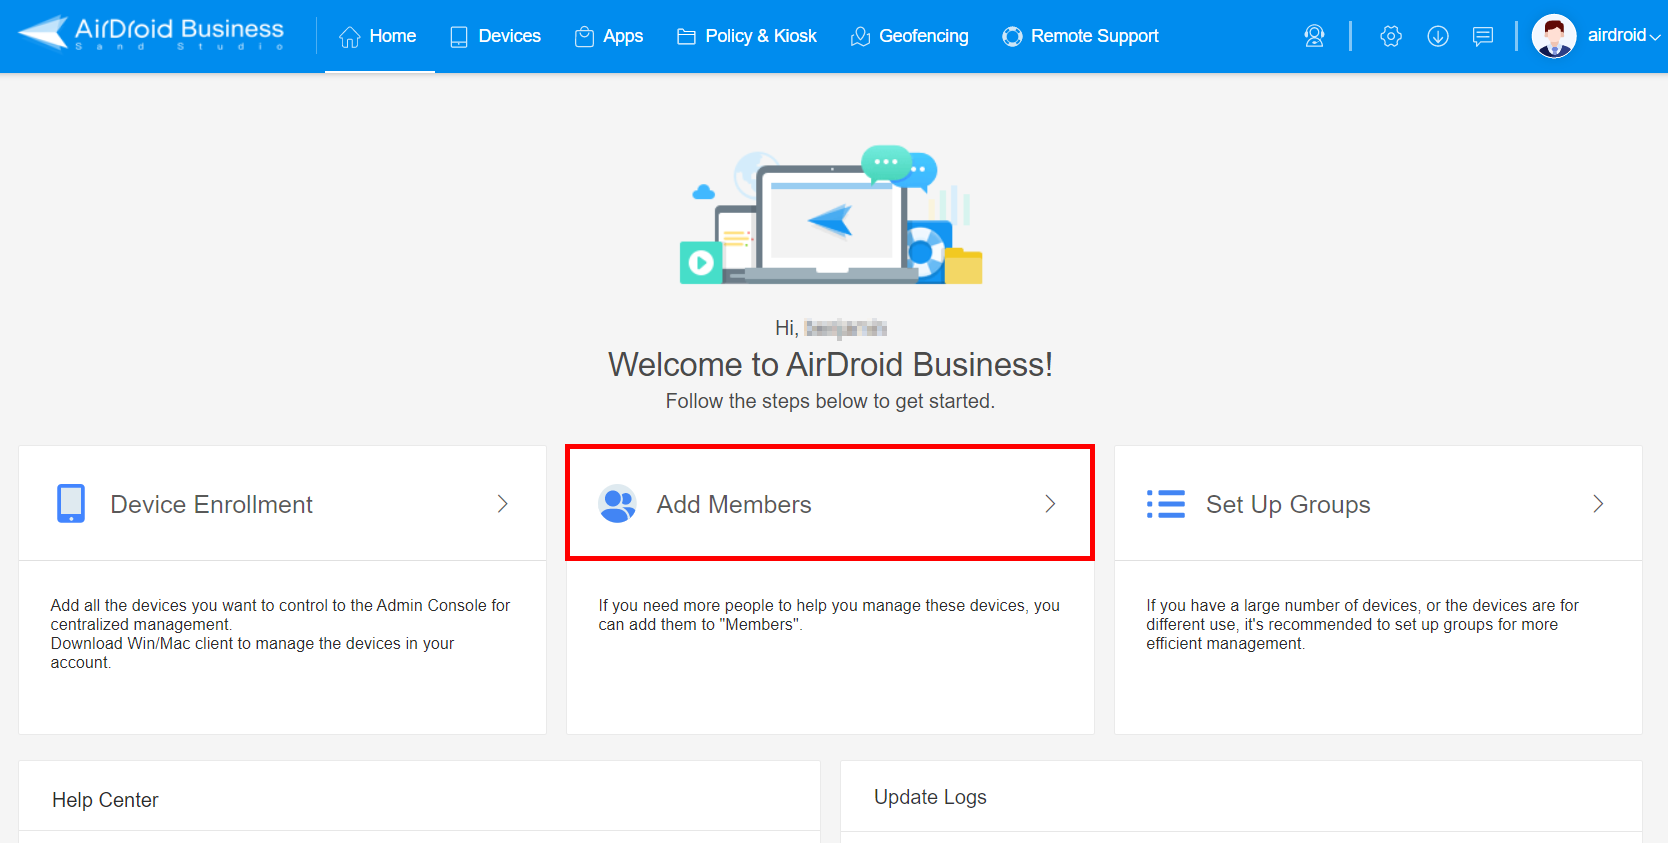Screen dimensions: 1668x843
Task: Open the messages chat icon
Action: pos(1483,36)
